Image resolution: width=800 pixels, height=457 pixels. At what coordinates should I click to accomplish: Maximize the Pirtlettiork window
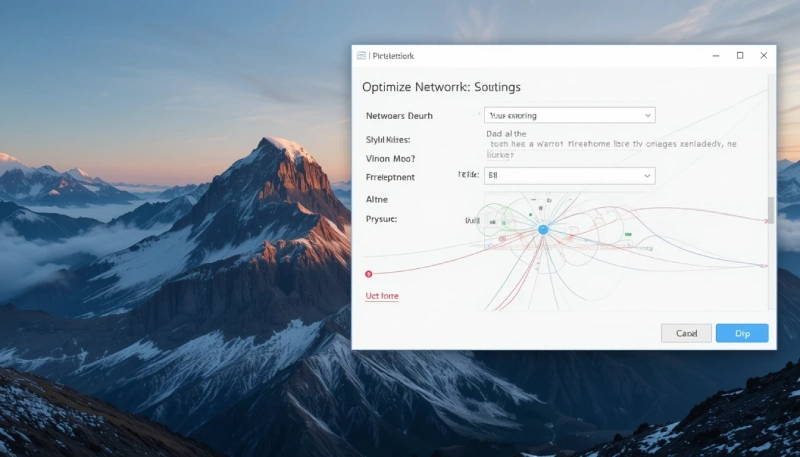tap(740, 56)
